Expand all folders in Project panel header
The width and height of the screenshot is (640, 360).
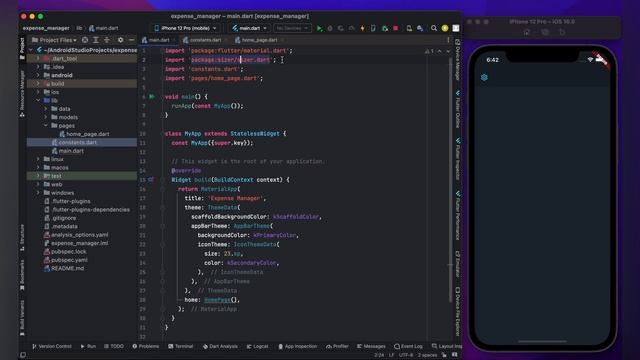point(96,40)
